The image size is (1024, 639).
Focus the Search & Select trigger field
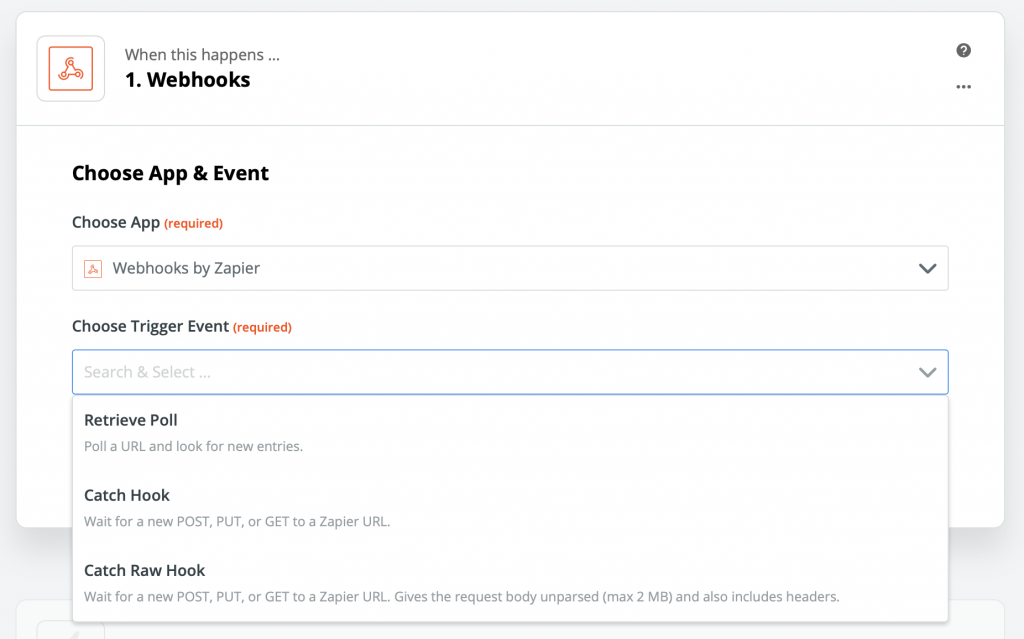510,372
